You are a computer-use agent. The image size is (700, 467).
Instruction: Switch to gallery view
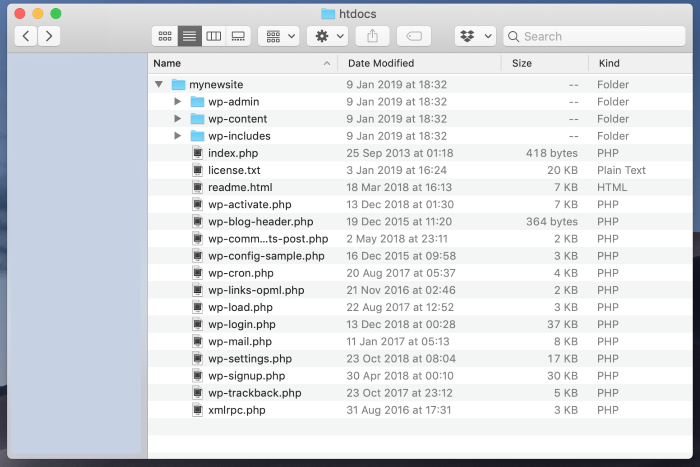[x=238, y=36]
